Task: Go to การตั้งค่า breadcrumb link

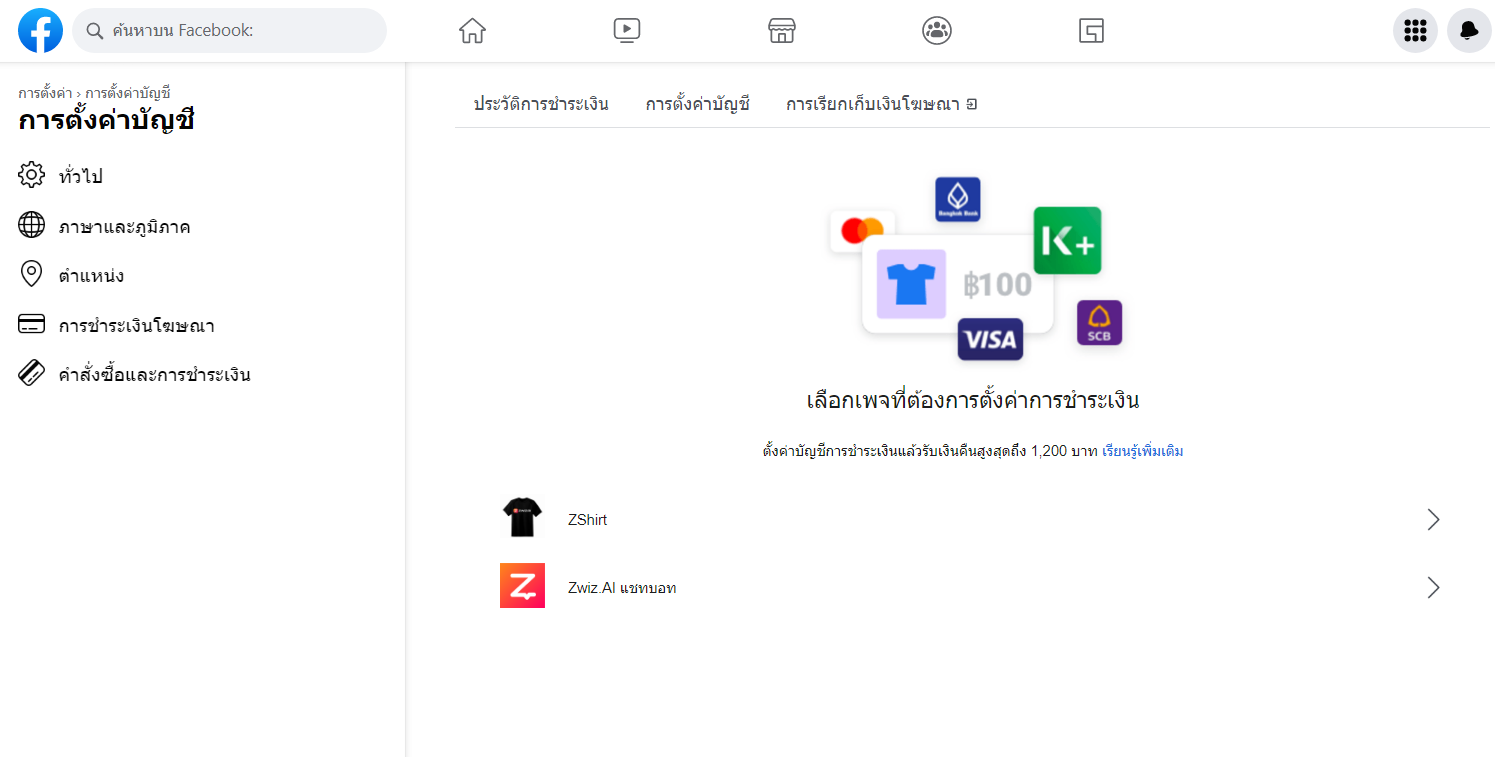Action: pos(45,93)
